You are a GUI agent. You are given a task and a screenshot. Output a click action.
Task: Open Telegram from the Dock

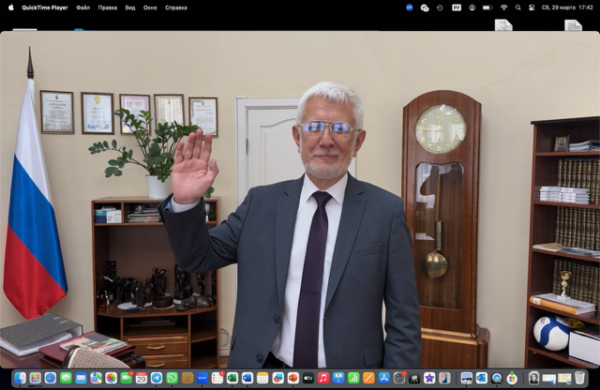pos(157,378)
